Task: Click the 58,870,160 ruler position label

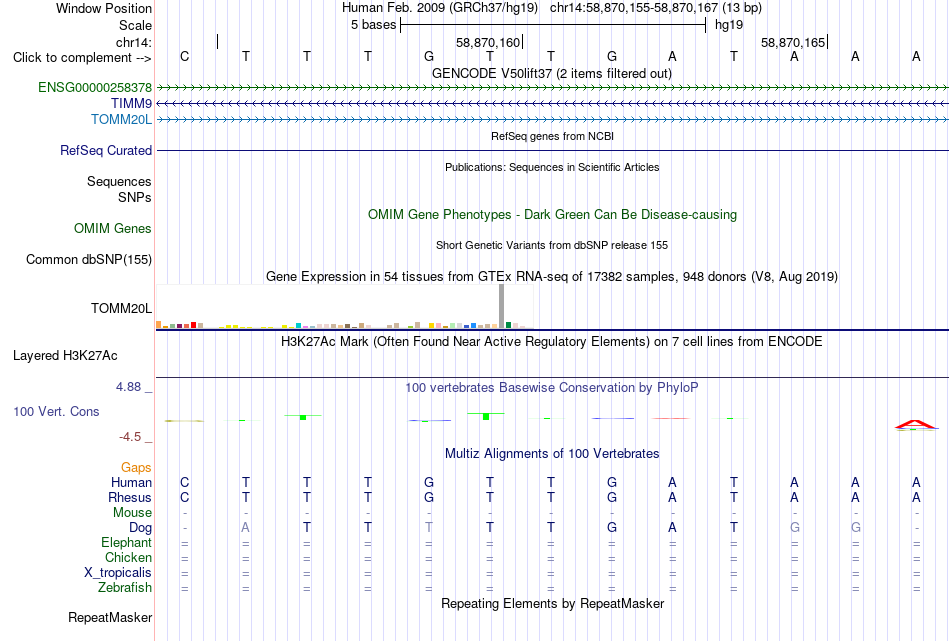Action: coord(488,42)
